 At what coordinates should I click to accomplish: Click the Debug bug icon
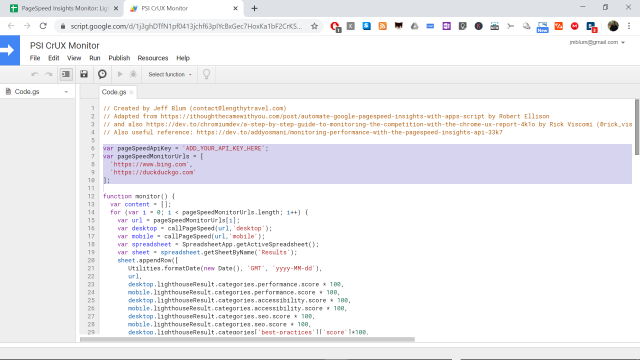click(x=133, y=74)
